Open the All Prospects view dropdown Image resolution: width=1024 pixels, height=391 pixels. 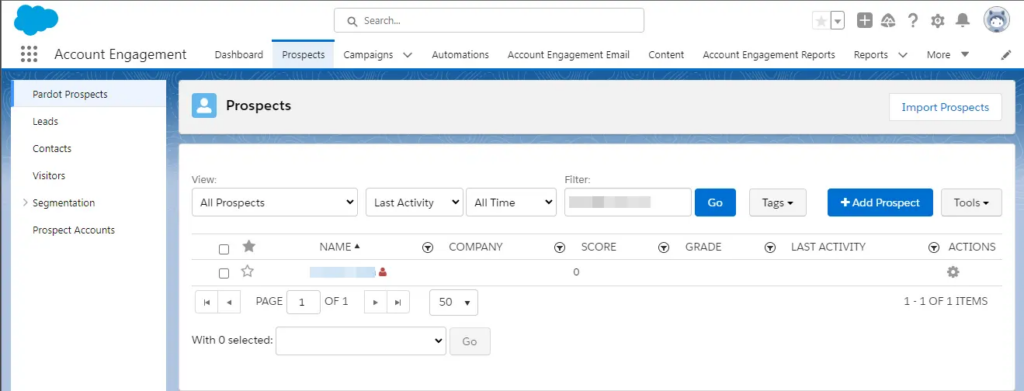click(x=275, y=202)
